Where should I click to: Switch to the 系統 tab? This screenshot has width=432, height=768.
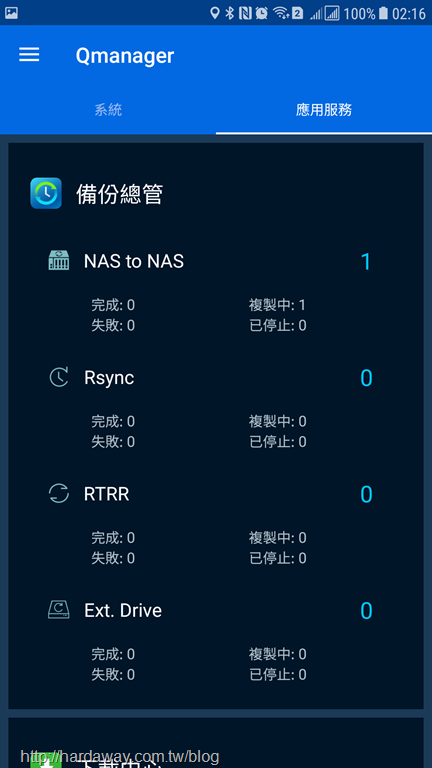click(x=108, y=110)
